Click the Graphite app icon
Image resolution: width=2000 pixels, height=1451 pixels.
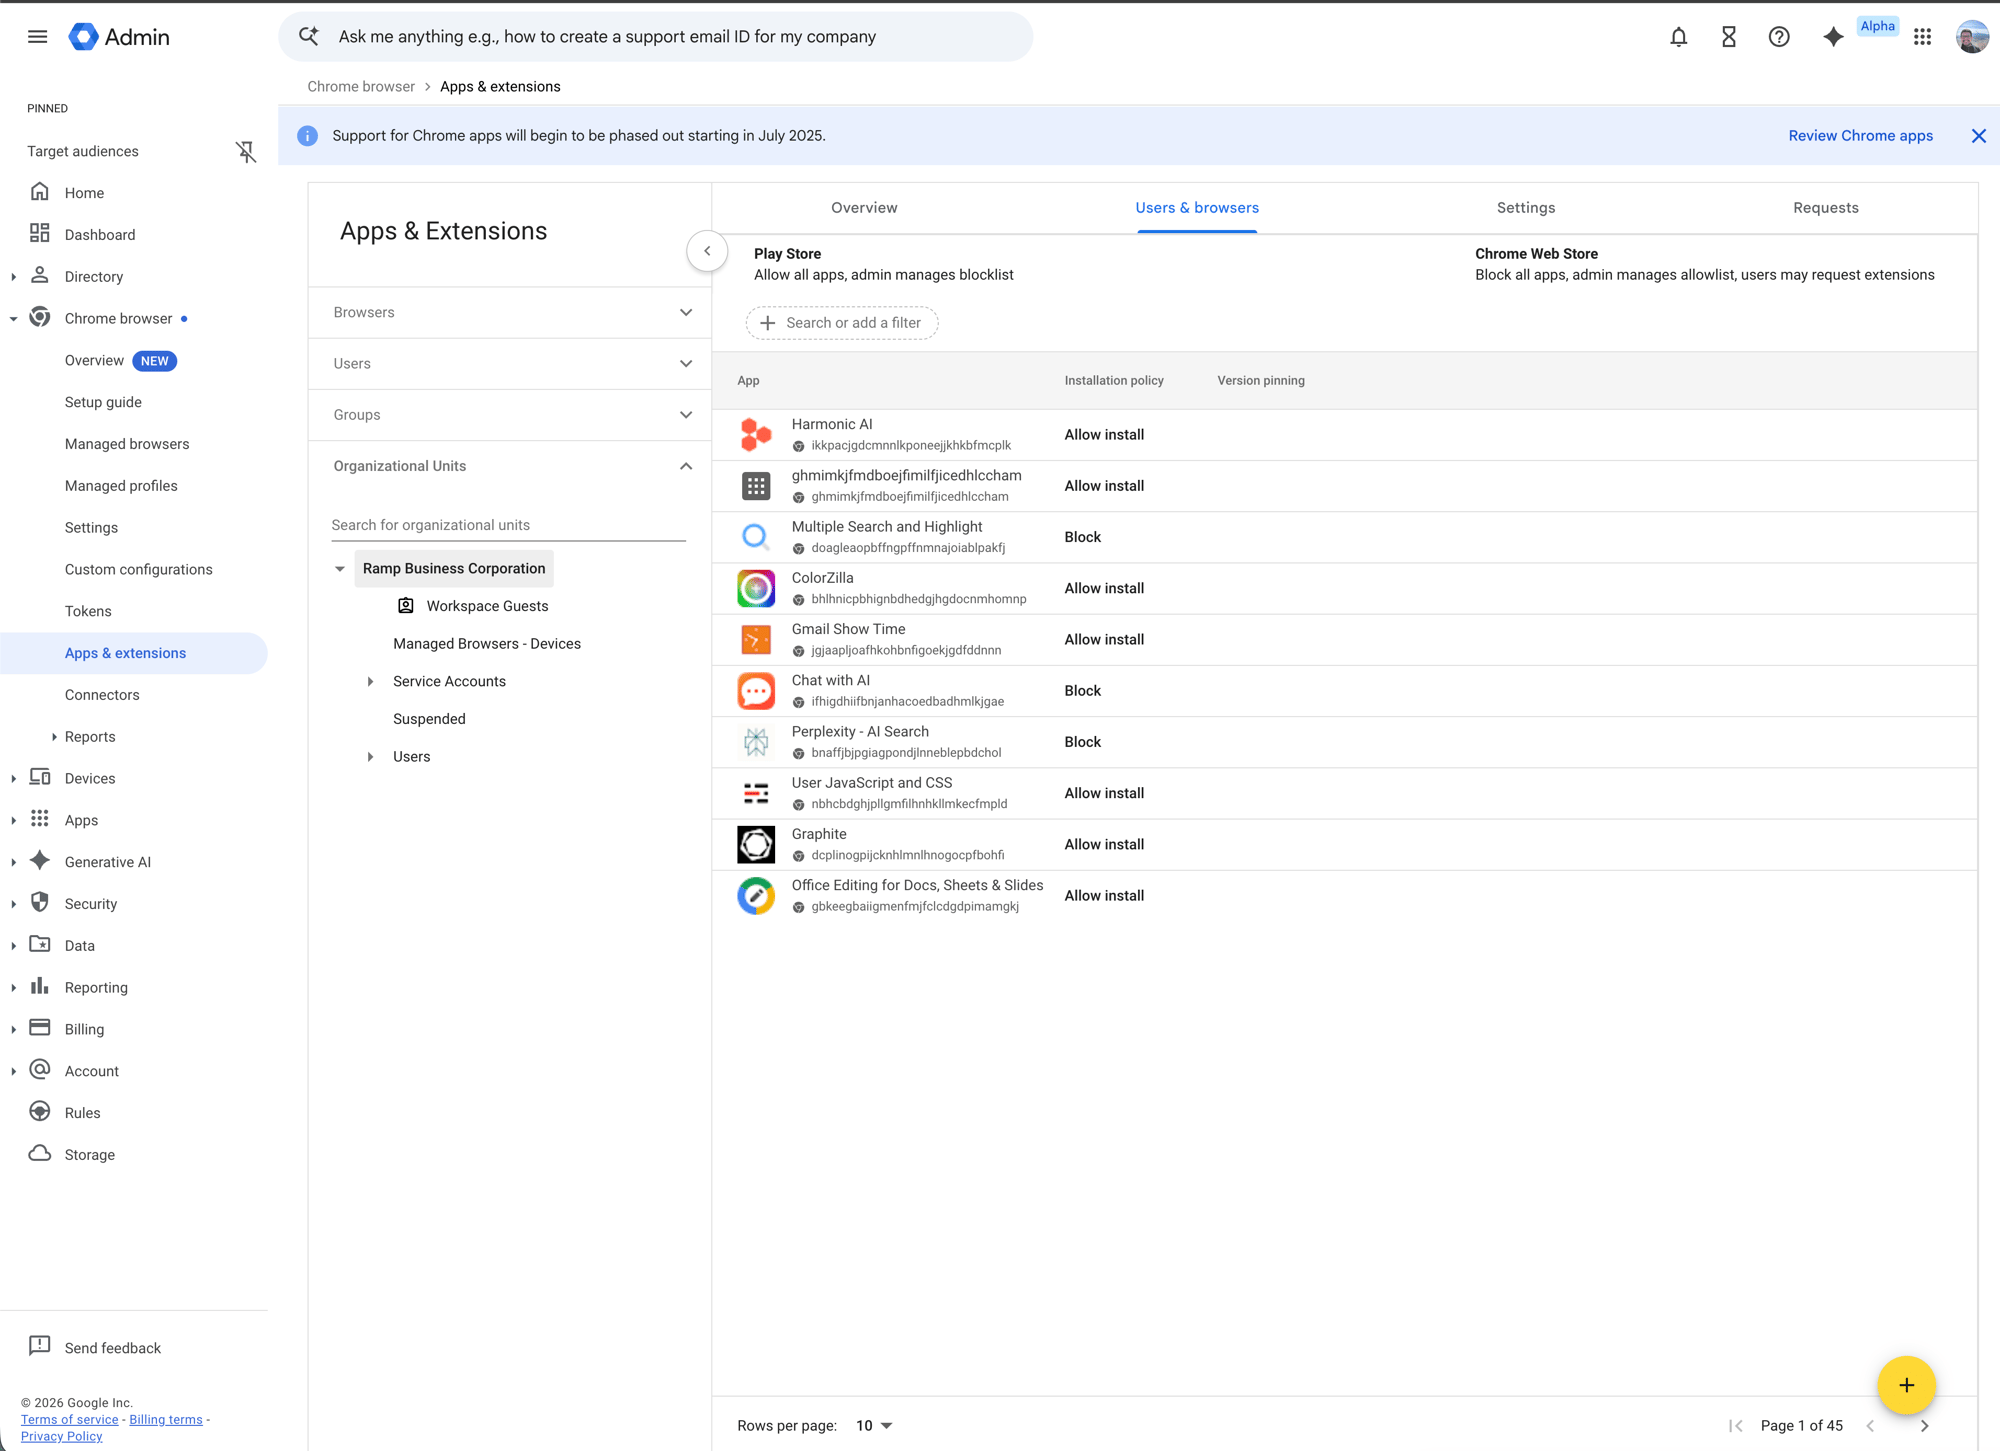point(756,844)
